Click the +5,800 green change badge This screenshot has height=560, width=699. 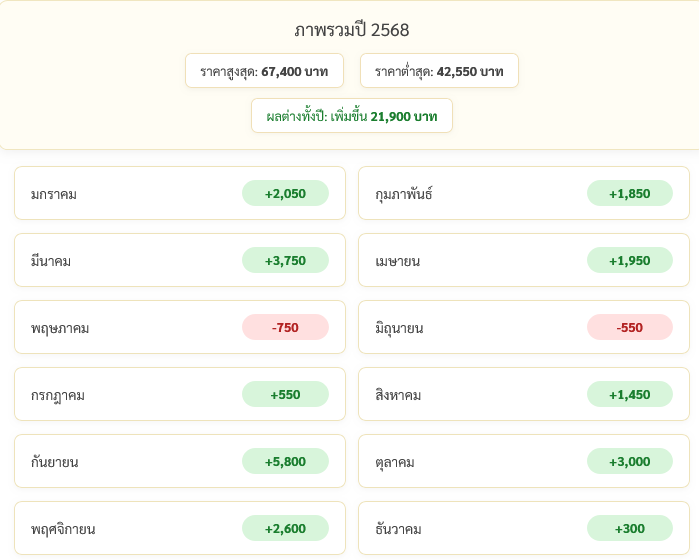[x=285, y=462]
